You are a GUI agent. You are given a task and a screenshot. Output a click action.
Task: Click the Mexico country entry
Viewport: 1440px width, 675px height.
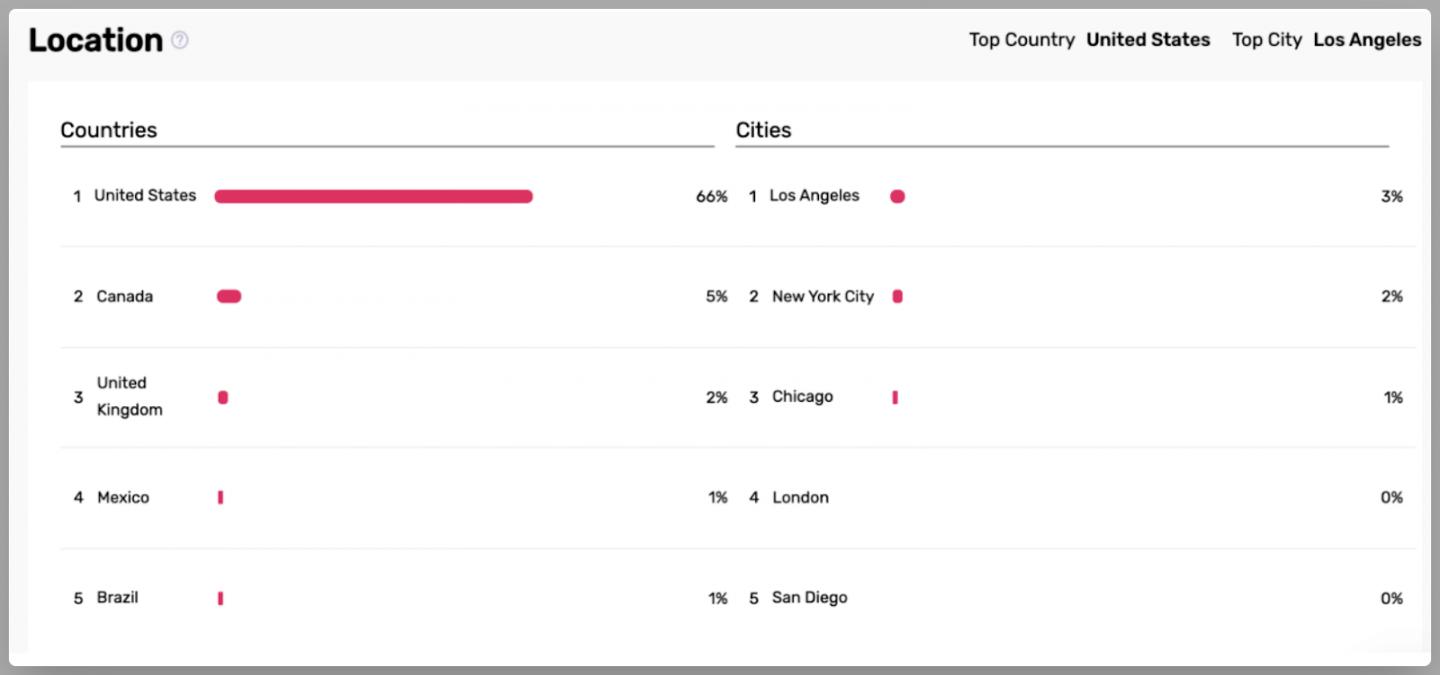tap(123, 497)
